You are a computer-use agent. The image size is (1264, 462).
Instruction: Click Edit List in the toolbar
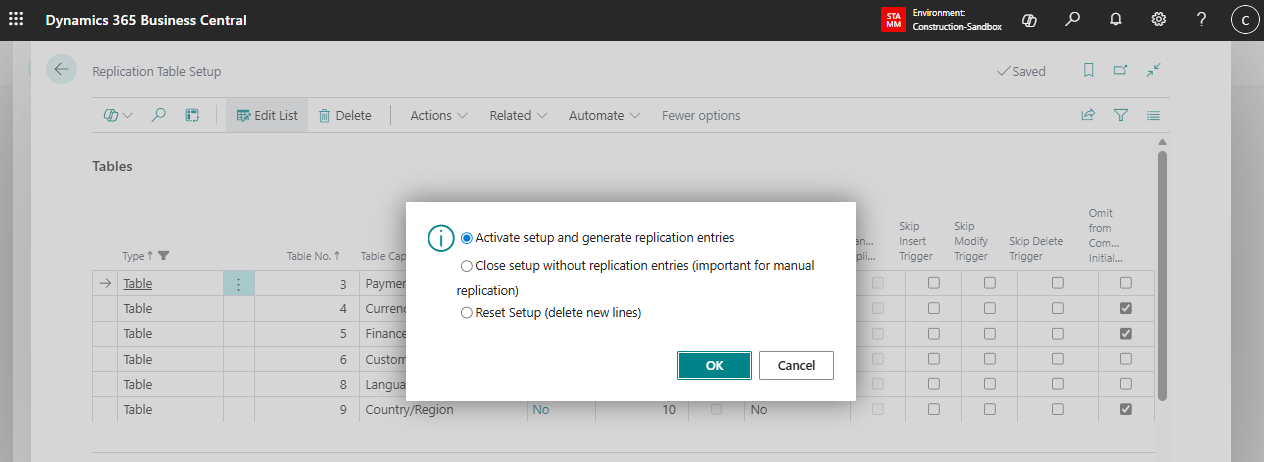pos(267,116)
